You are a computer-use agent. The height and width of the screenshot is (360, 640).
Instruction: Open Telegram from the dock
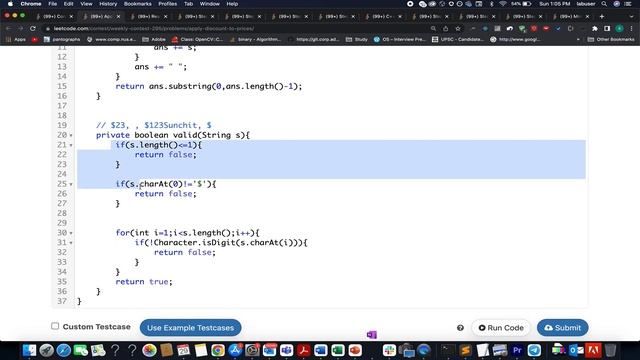pos(534,350)
